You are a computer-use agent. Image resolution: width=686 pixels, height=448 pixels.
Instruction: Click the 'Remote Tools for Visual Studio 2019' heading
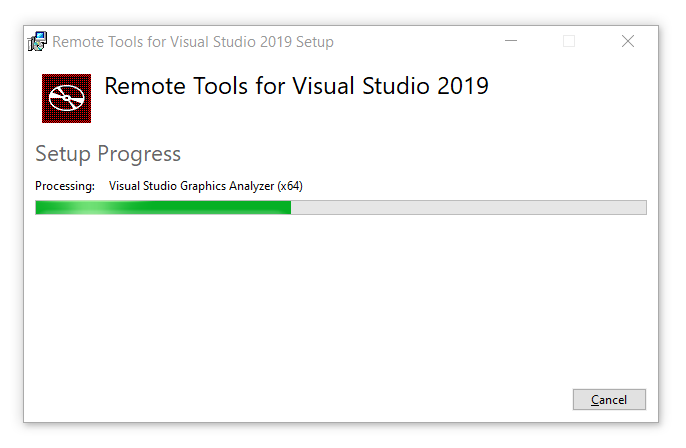[296, 86]
